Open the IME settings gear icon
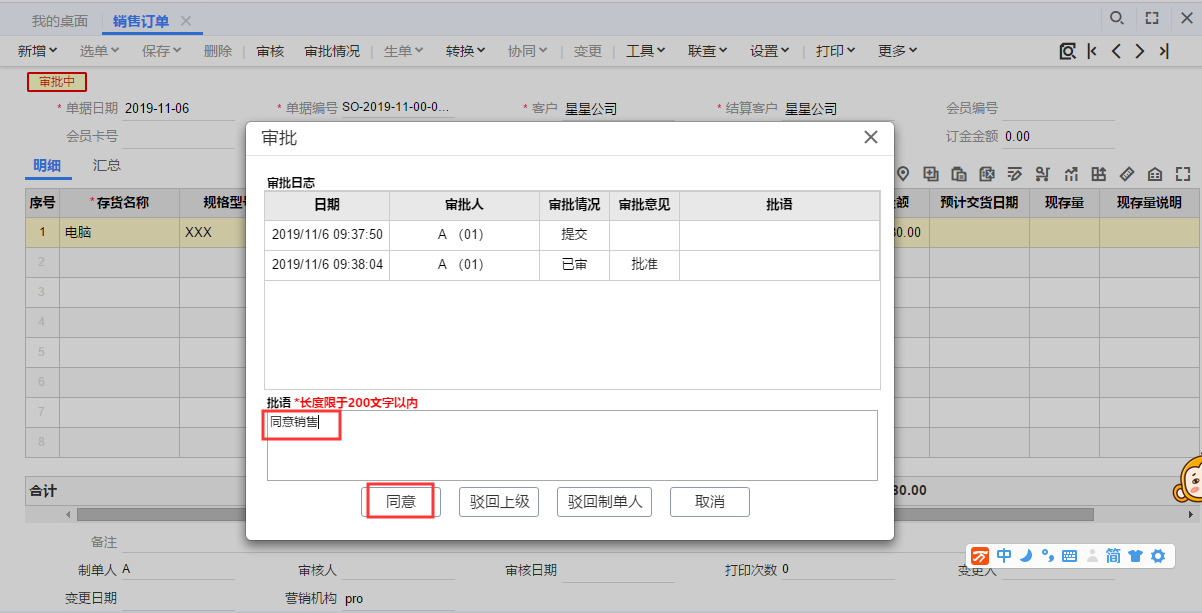Screen dimensions: 1202x613 pyautogui.click(x=1158, y=556)
